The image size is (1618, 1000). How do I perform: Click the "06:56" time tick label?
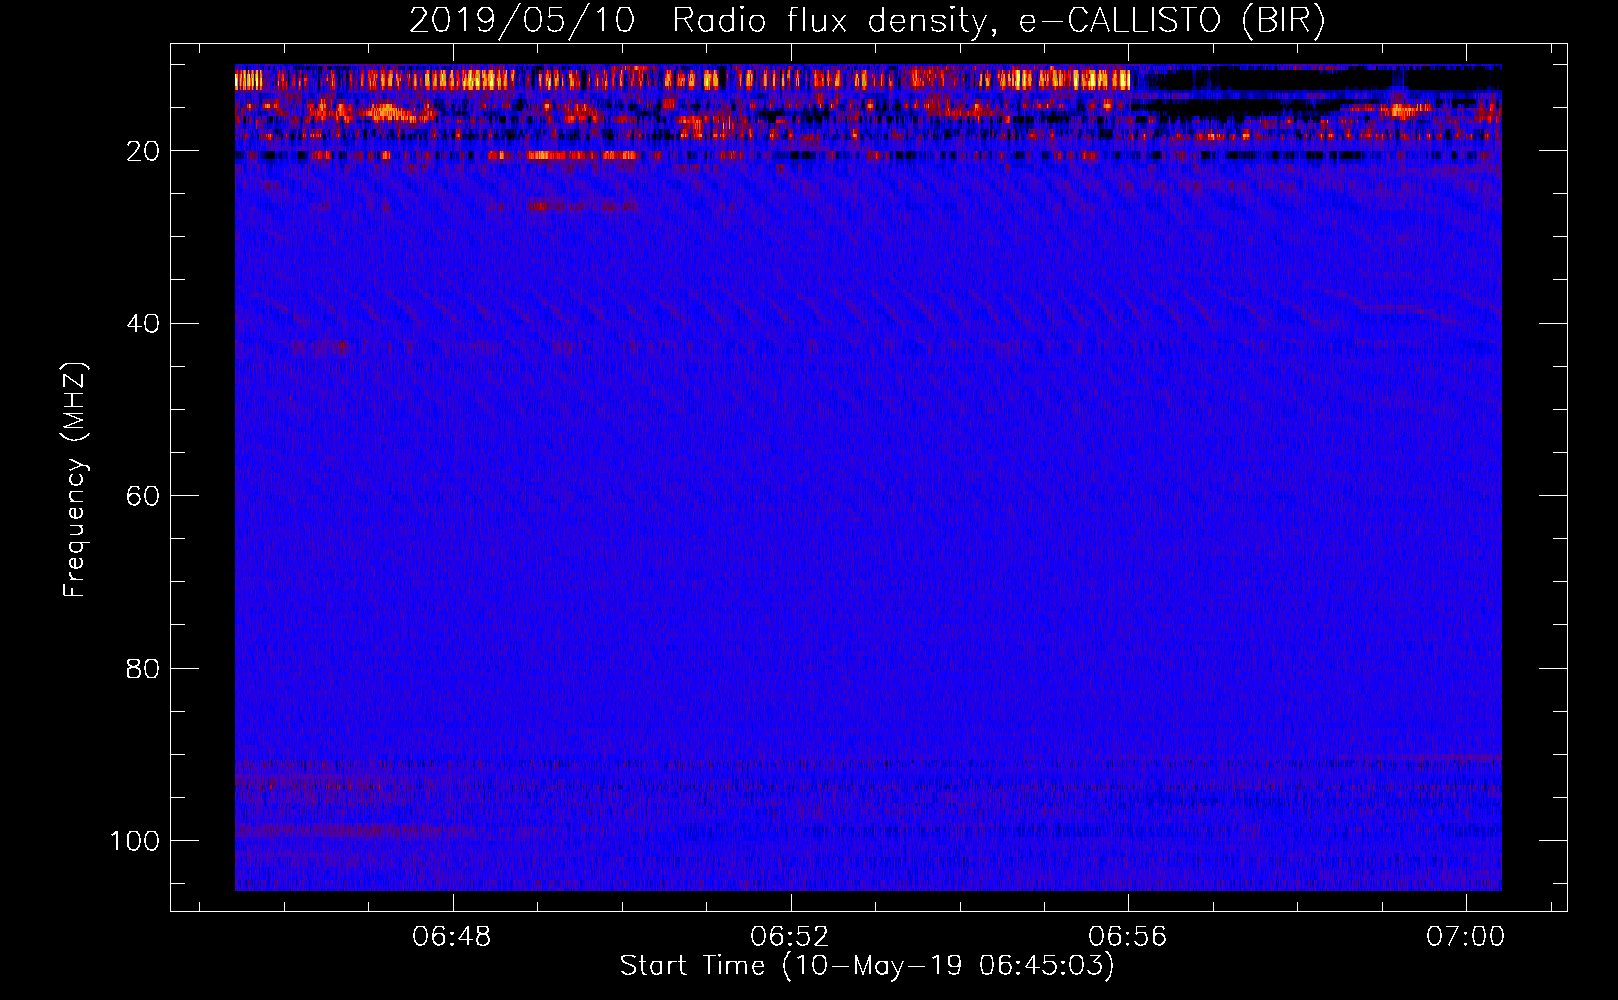(1128, 936)
